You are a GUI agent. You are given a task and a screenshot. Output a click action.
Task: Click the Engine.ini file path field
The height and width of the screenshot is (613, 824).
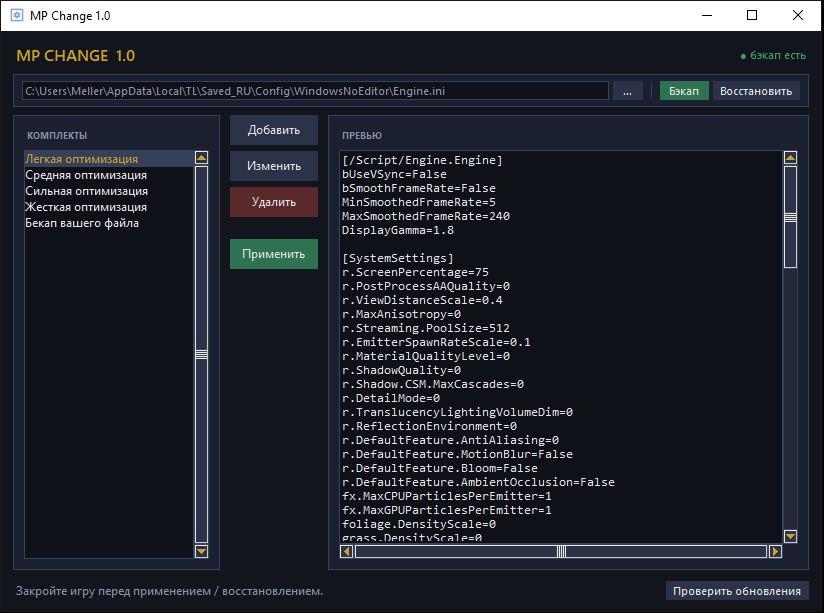[315, 91]
